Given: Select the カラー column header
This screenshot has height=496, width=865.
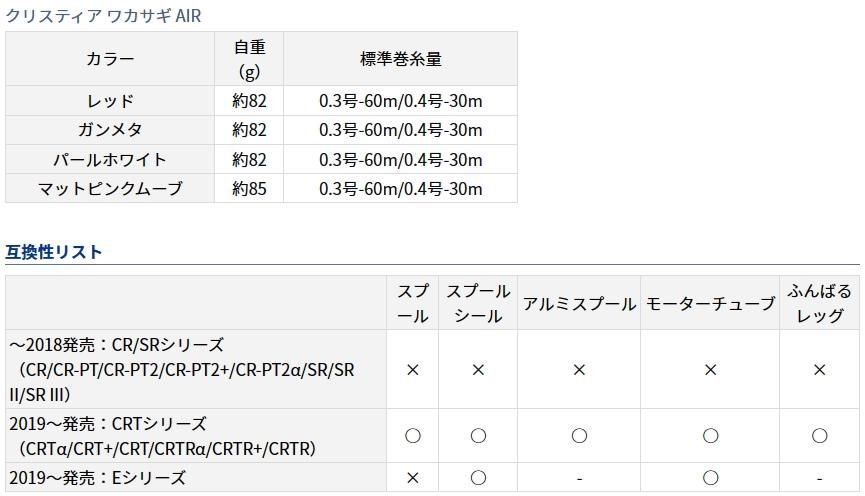Looking at the screenshot, I should 110,59.
